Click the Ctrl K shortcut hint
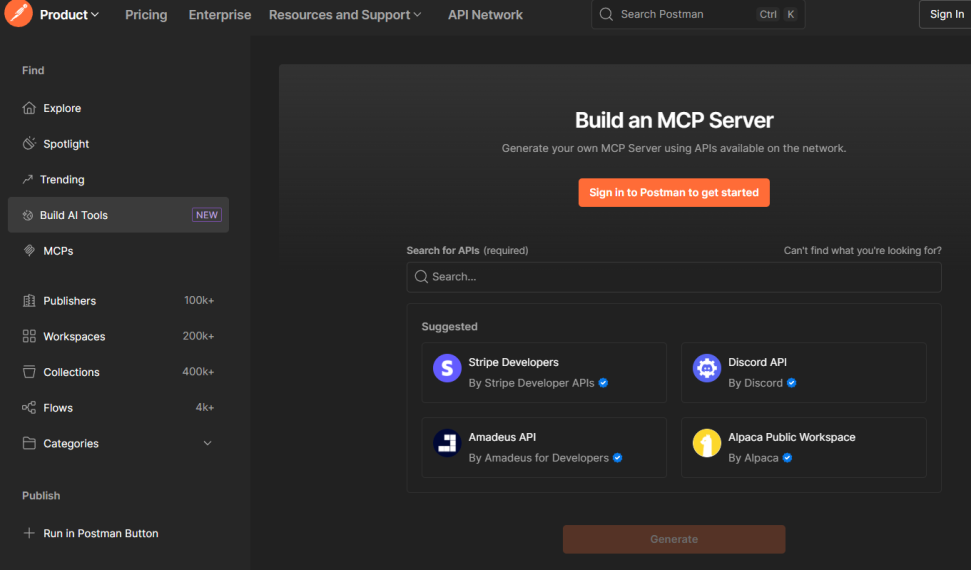This screenshot has width=971, height=570. point(777,14)
